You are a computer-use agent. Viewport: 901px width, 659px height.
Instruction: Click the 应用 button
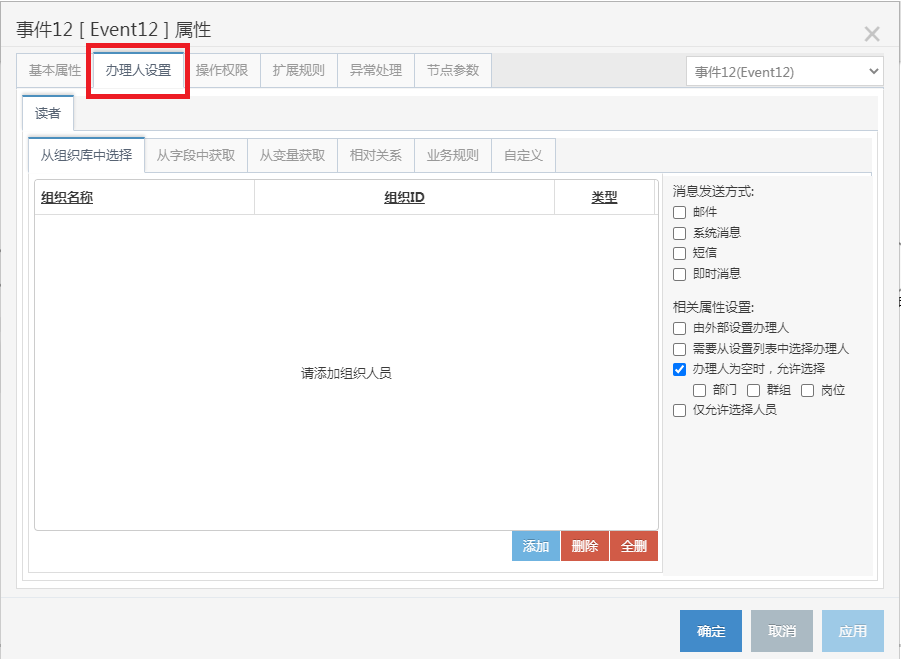coord(853,631)
